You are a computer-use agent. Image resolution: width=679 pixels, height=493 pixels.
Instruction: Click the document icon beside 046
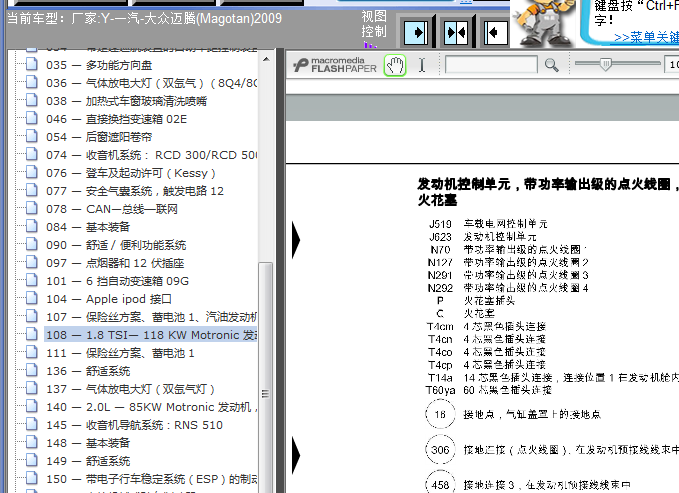[x=32, y=118]
